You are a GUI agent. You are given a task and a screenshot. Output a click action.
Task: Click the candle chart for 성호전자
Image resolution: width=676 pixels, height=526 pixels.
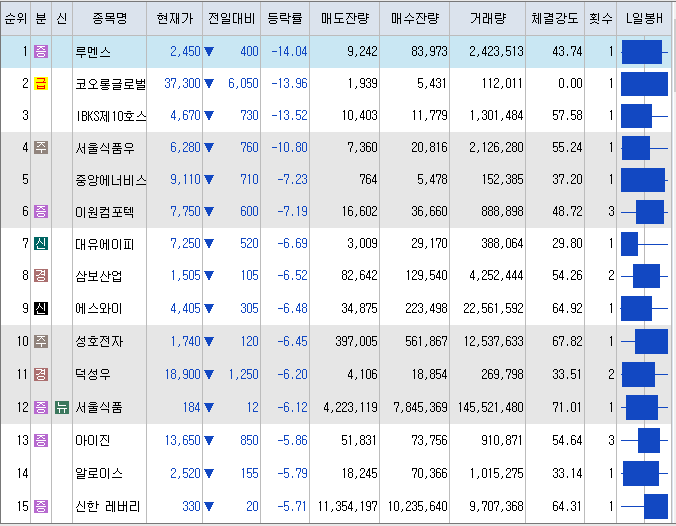point(644,341)
